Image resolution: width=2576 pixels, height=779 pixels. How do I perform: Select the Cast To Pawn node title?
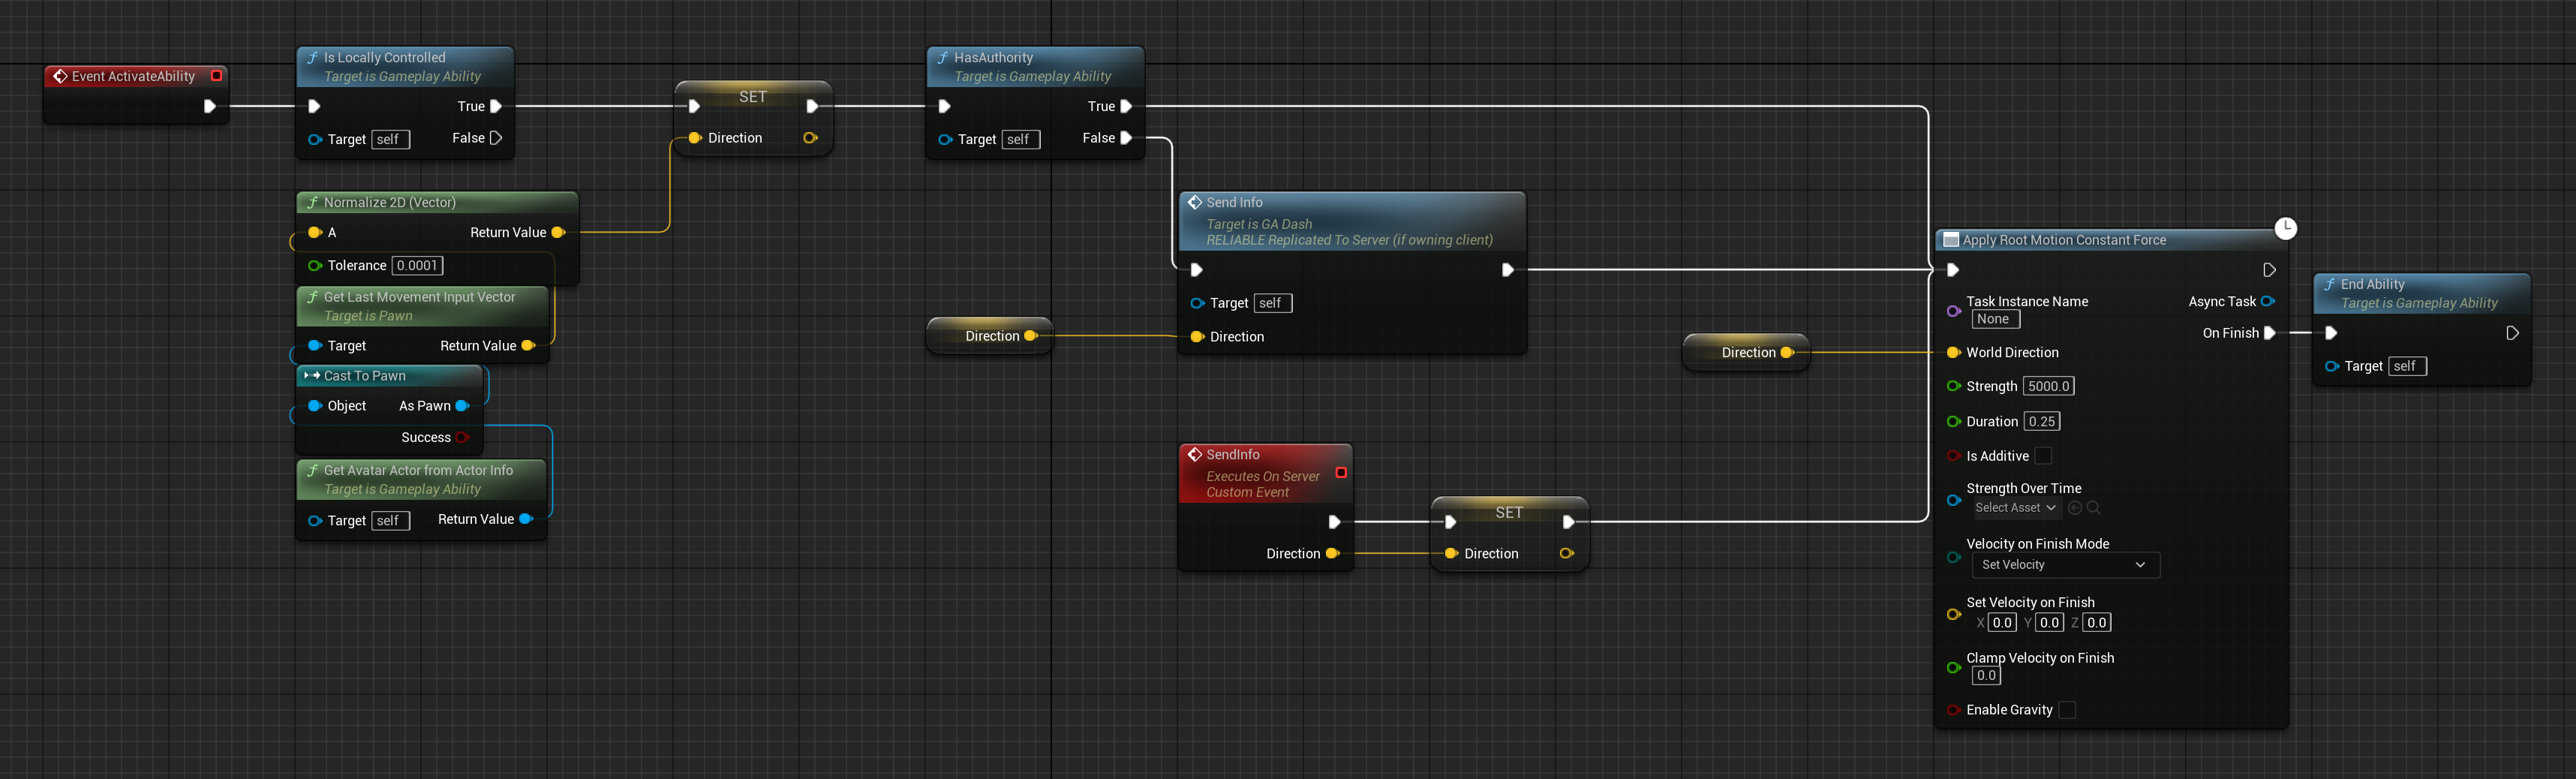click(x=364, y=376)
